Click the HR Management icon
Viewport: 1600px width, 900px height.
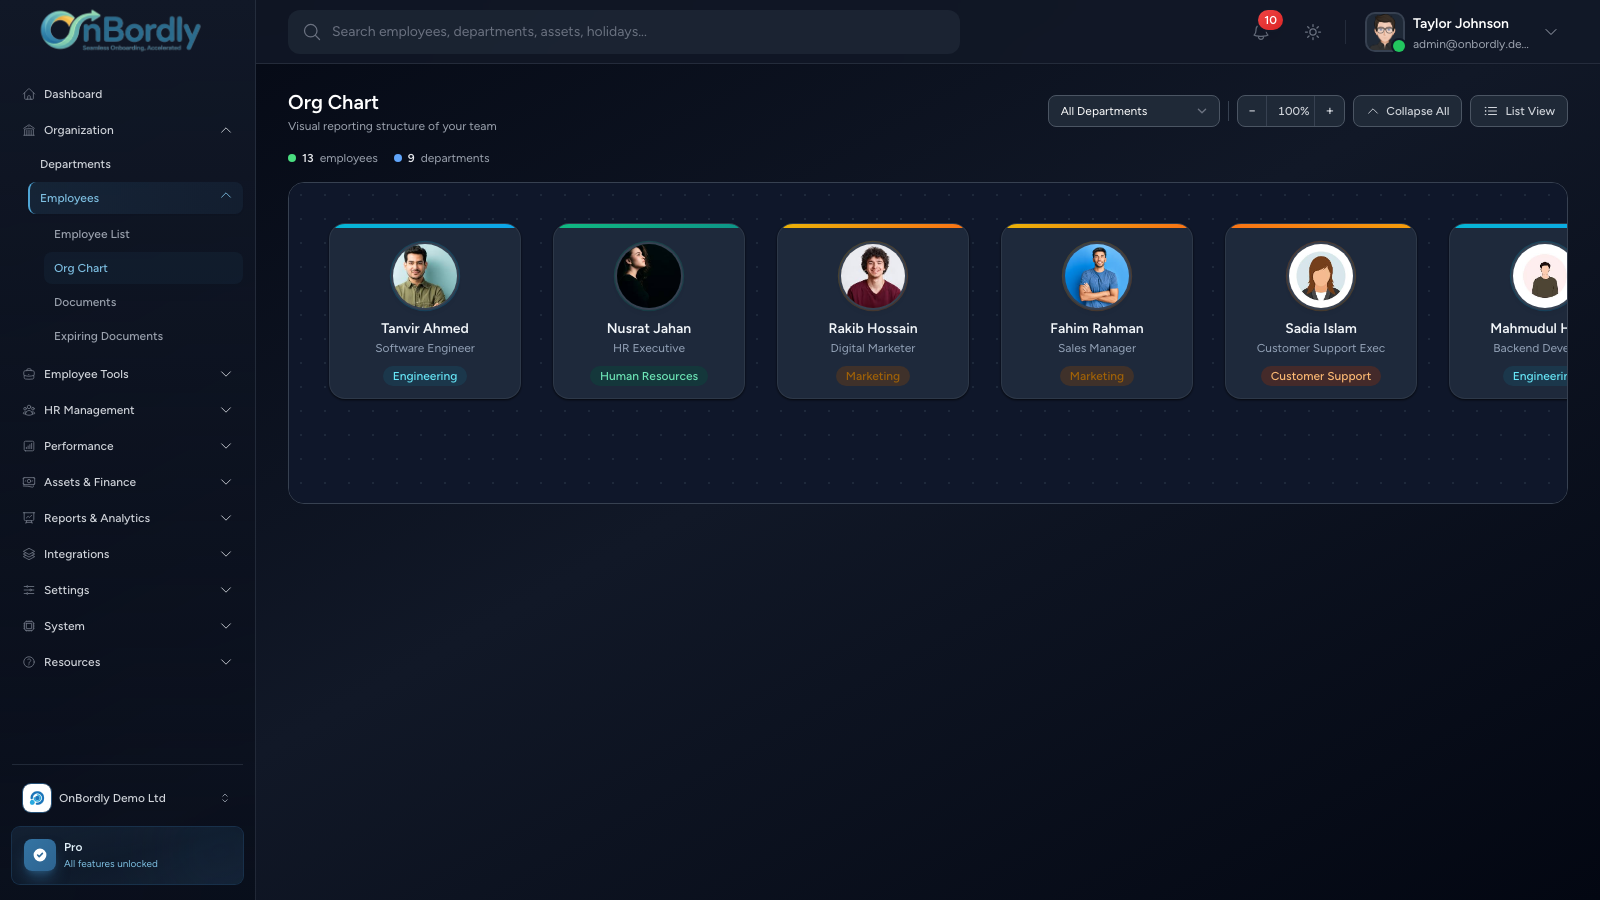click(29, 410)
